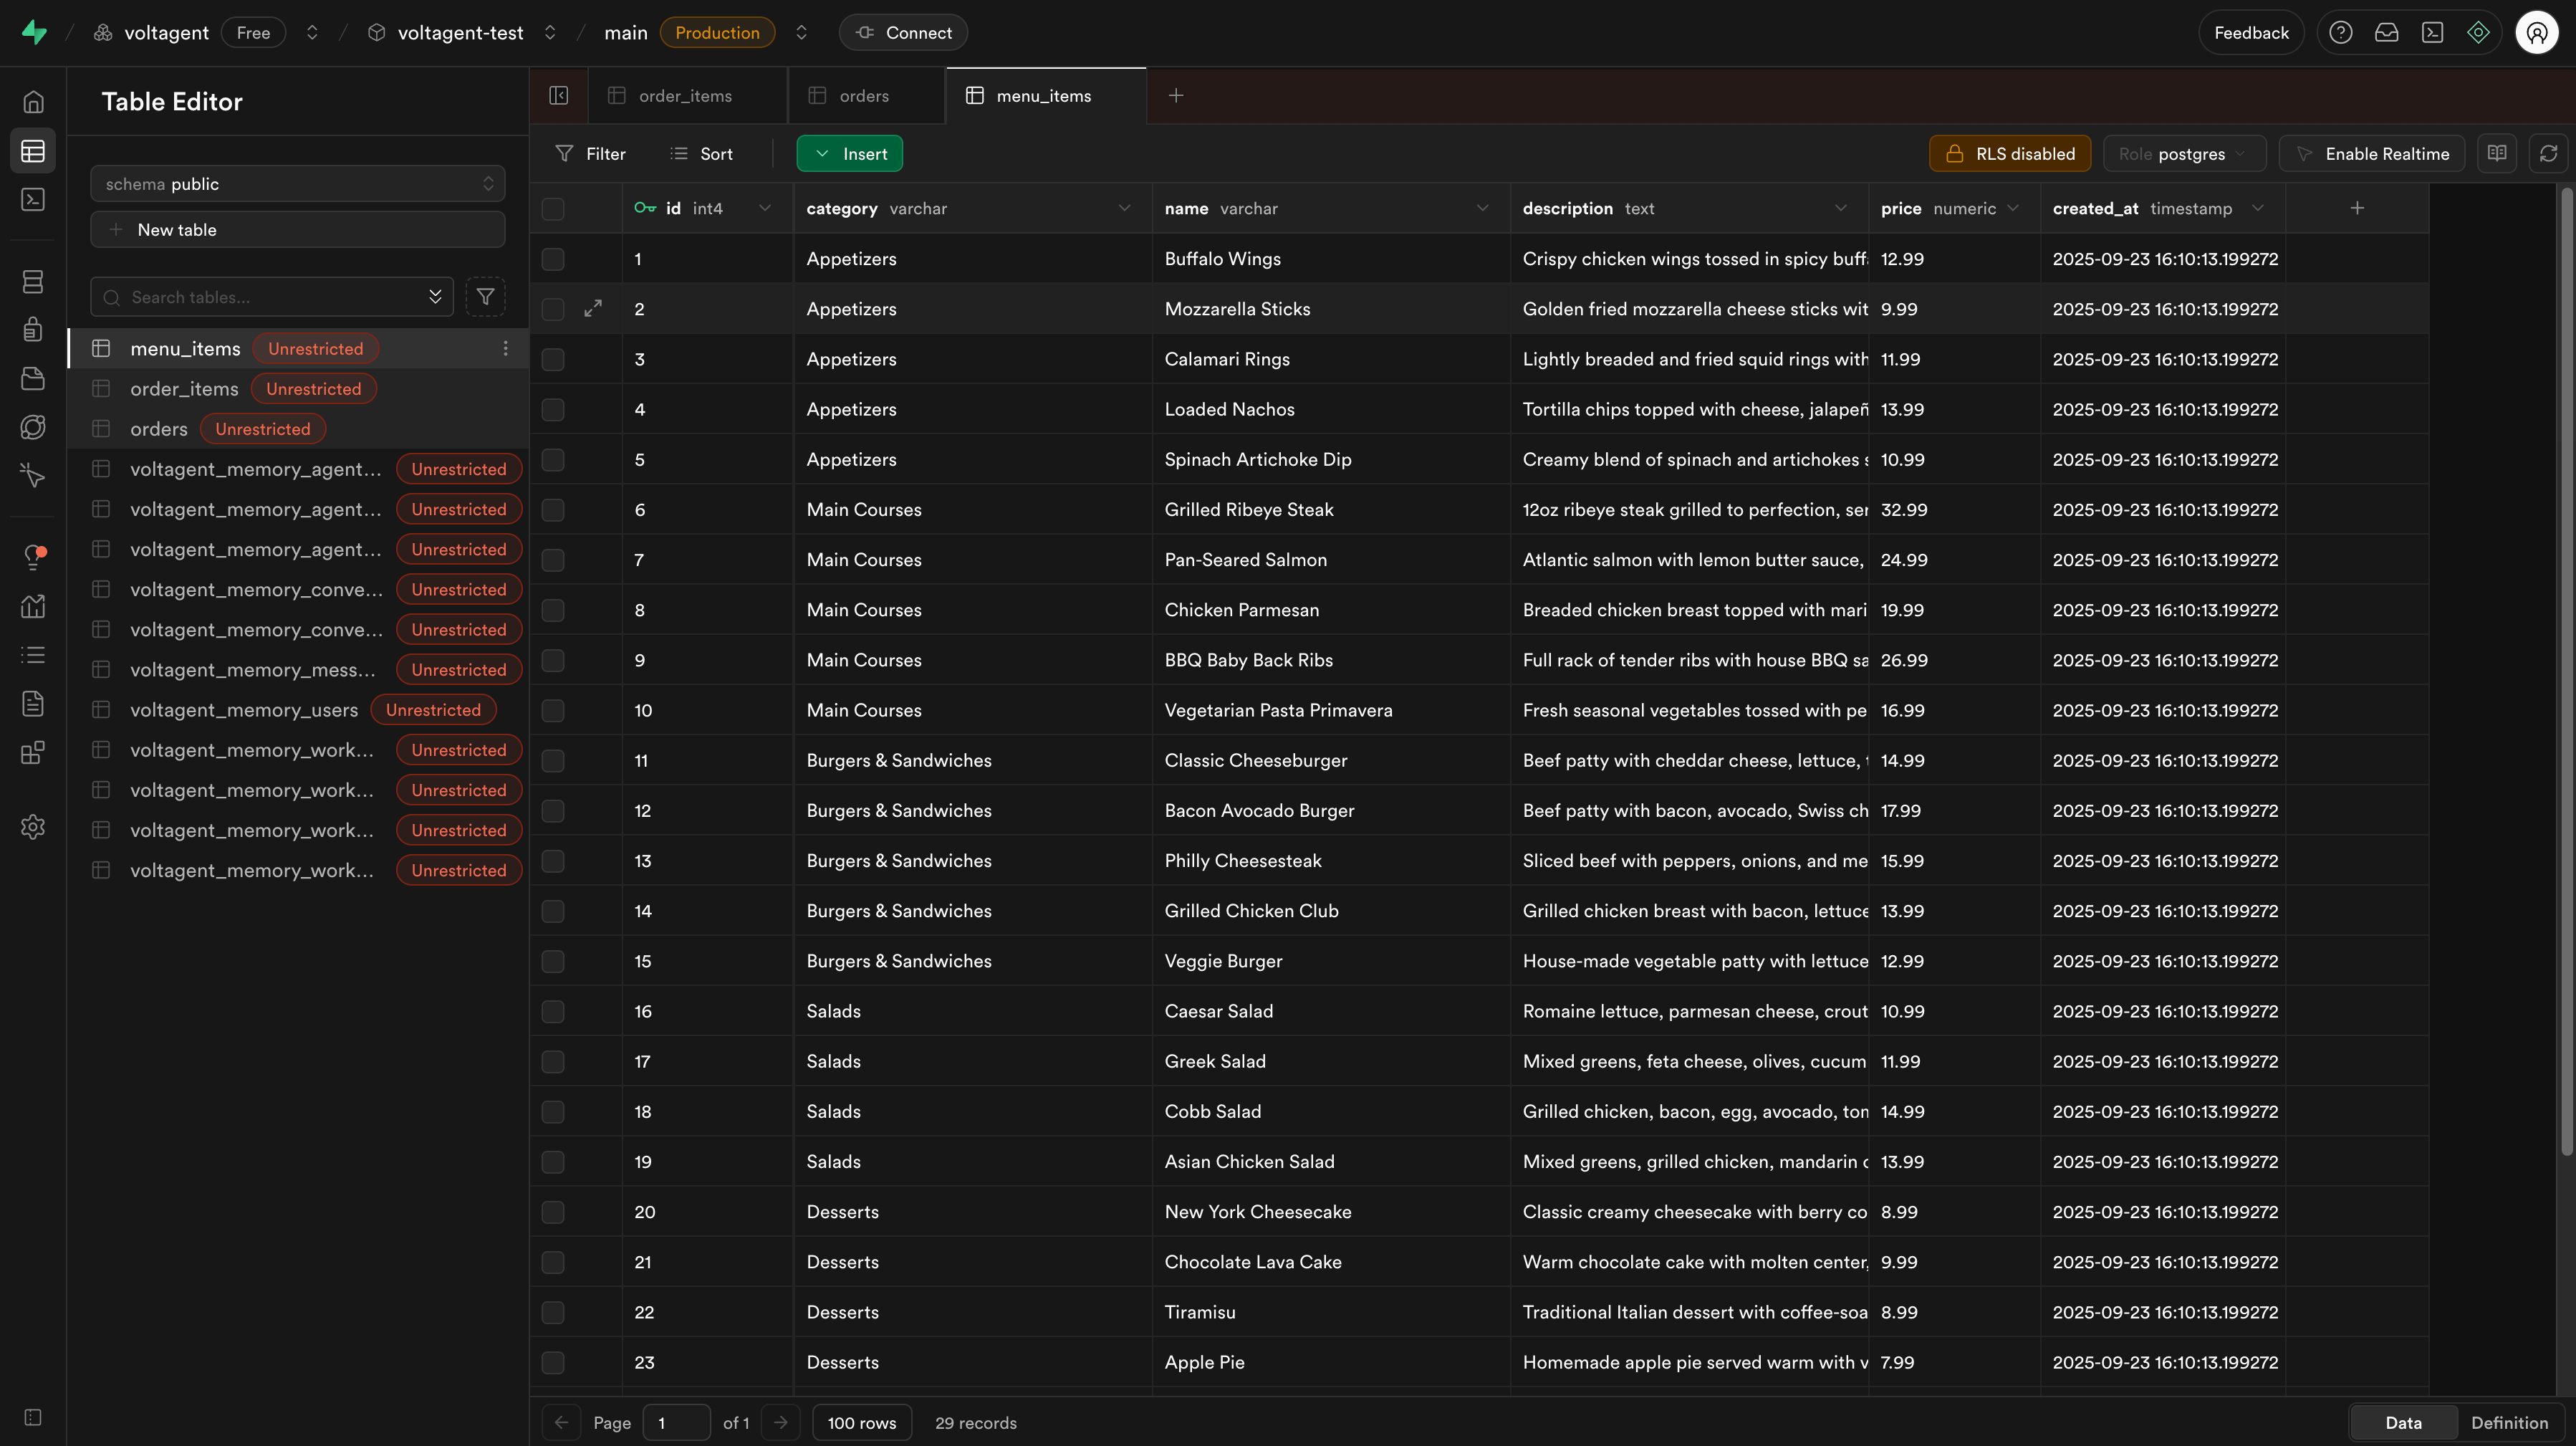Open three-dot menu for menu_items table
Image resolution: width=2576 pixels, height=1446 pixels.
(505, 348)
